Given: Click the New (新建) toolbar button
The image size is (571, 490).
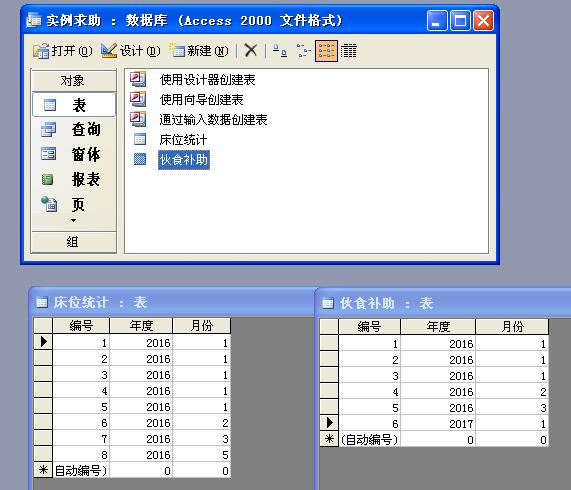Looking at the screenshot, I should tap(199, 51).
